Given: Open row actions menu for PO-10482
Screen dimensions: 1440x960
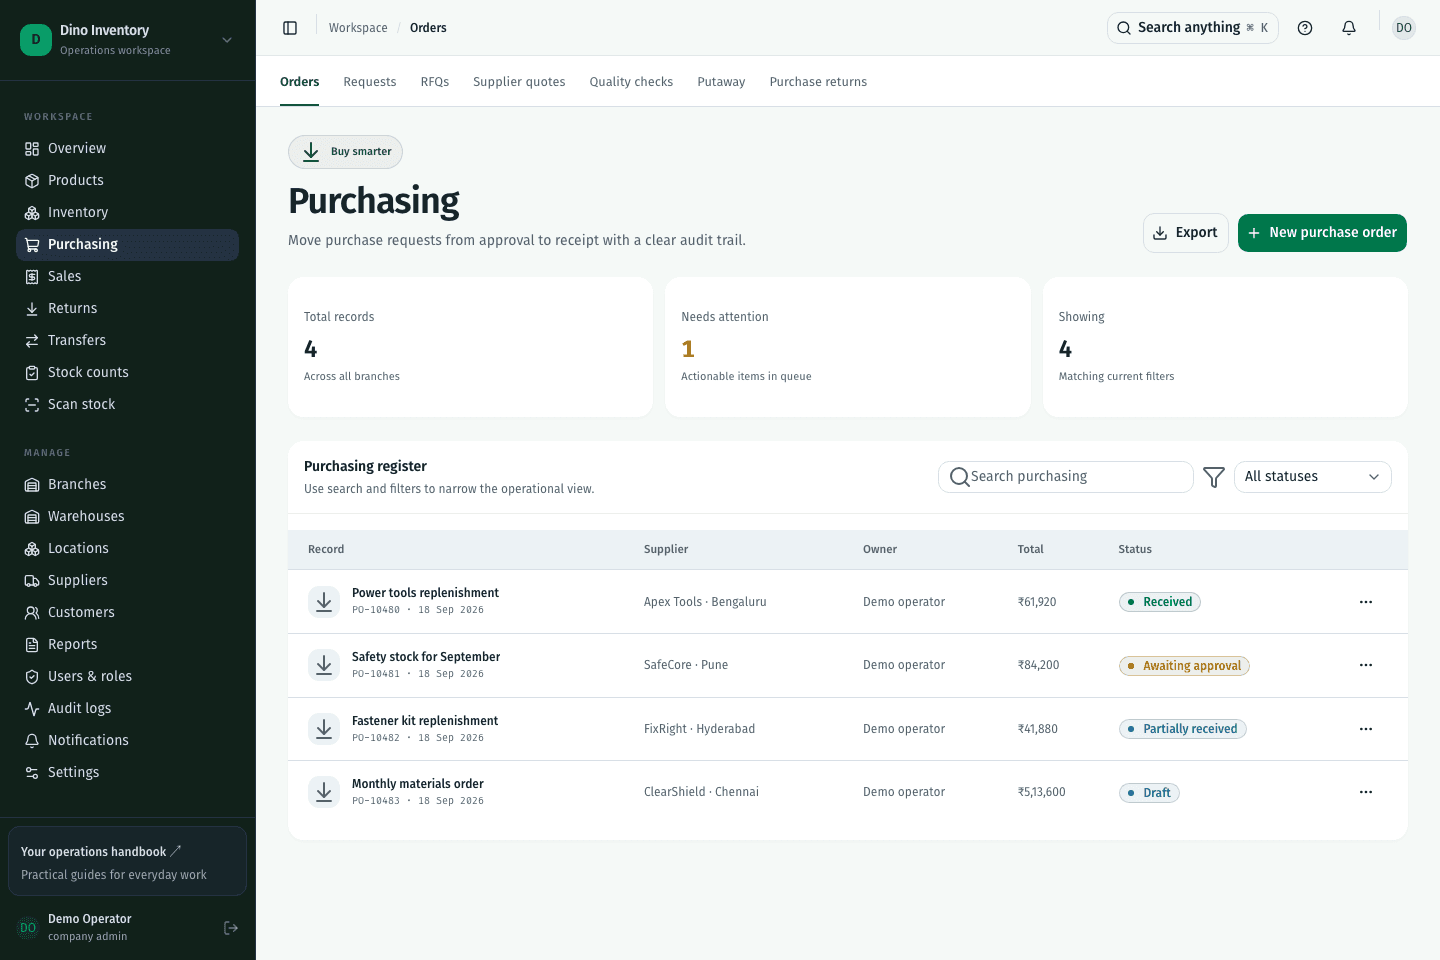Looking at the screenshot, I should pyautogui.click(x=1366, y=729).
